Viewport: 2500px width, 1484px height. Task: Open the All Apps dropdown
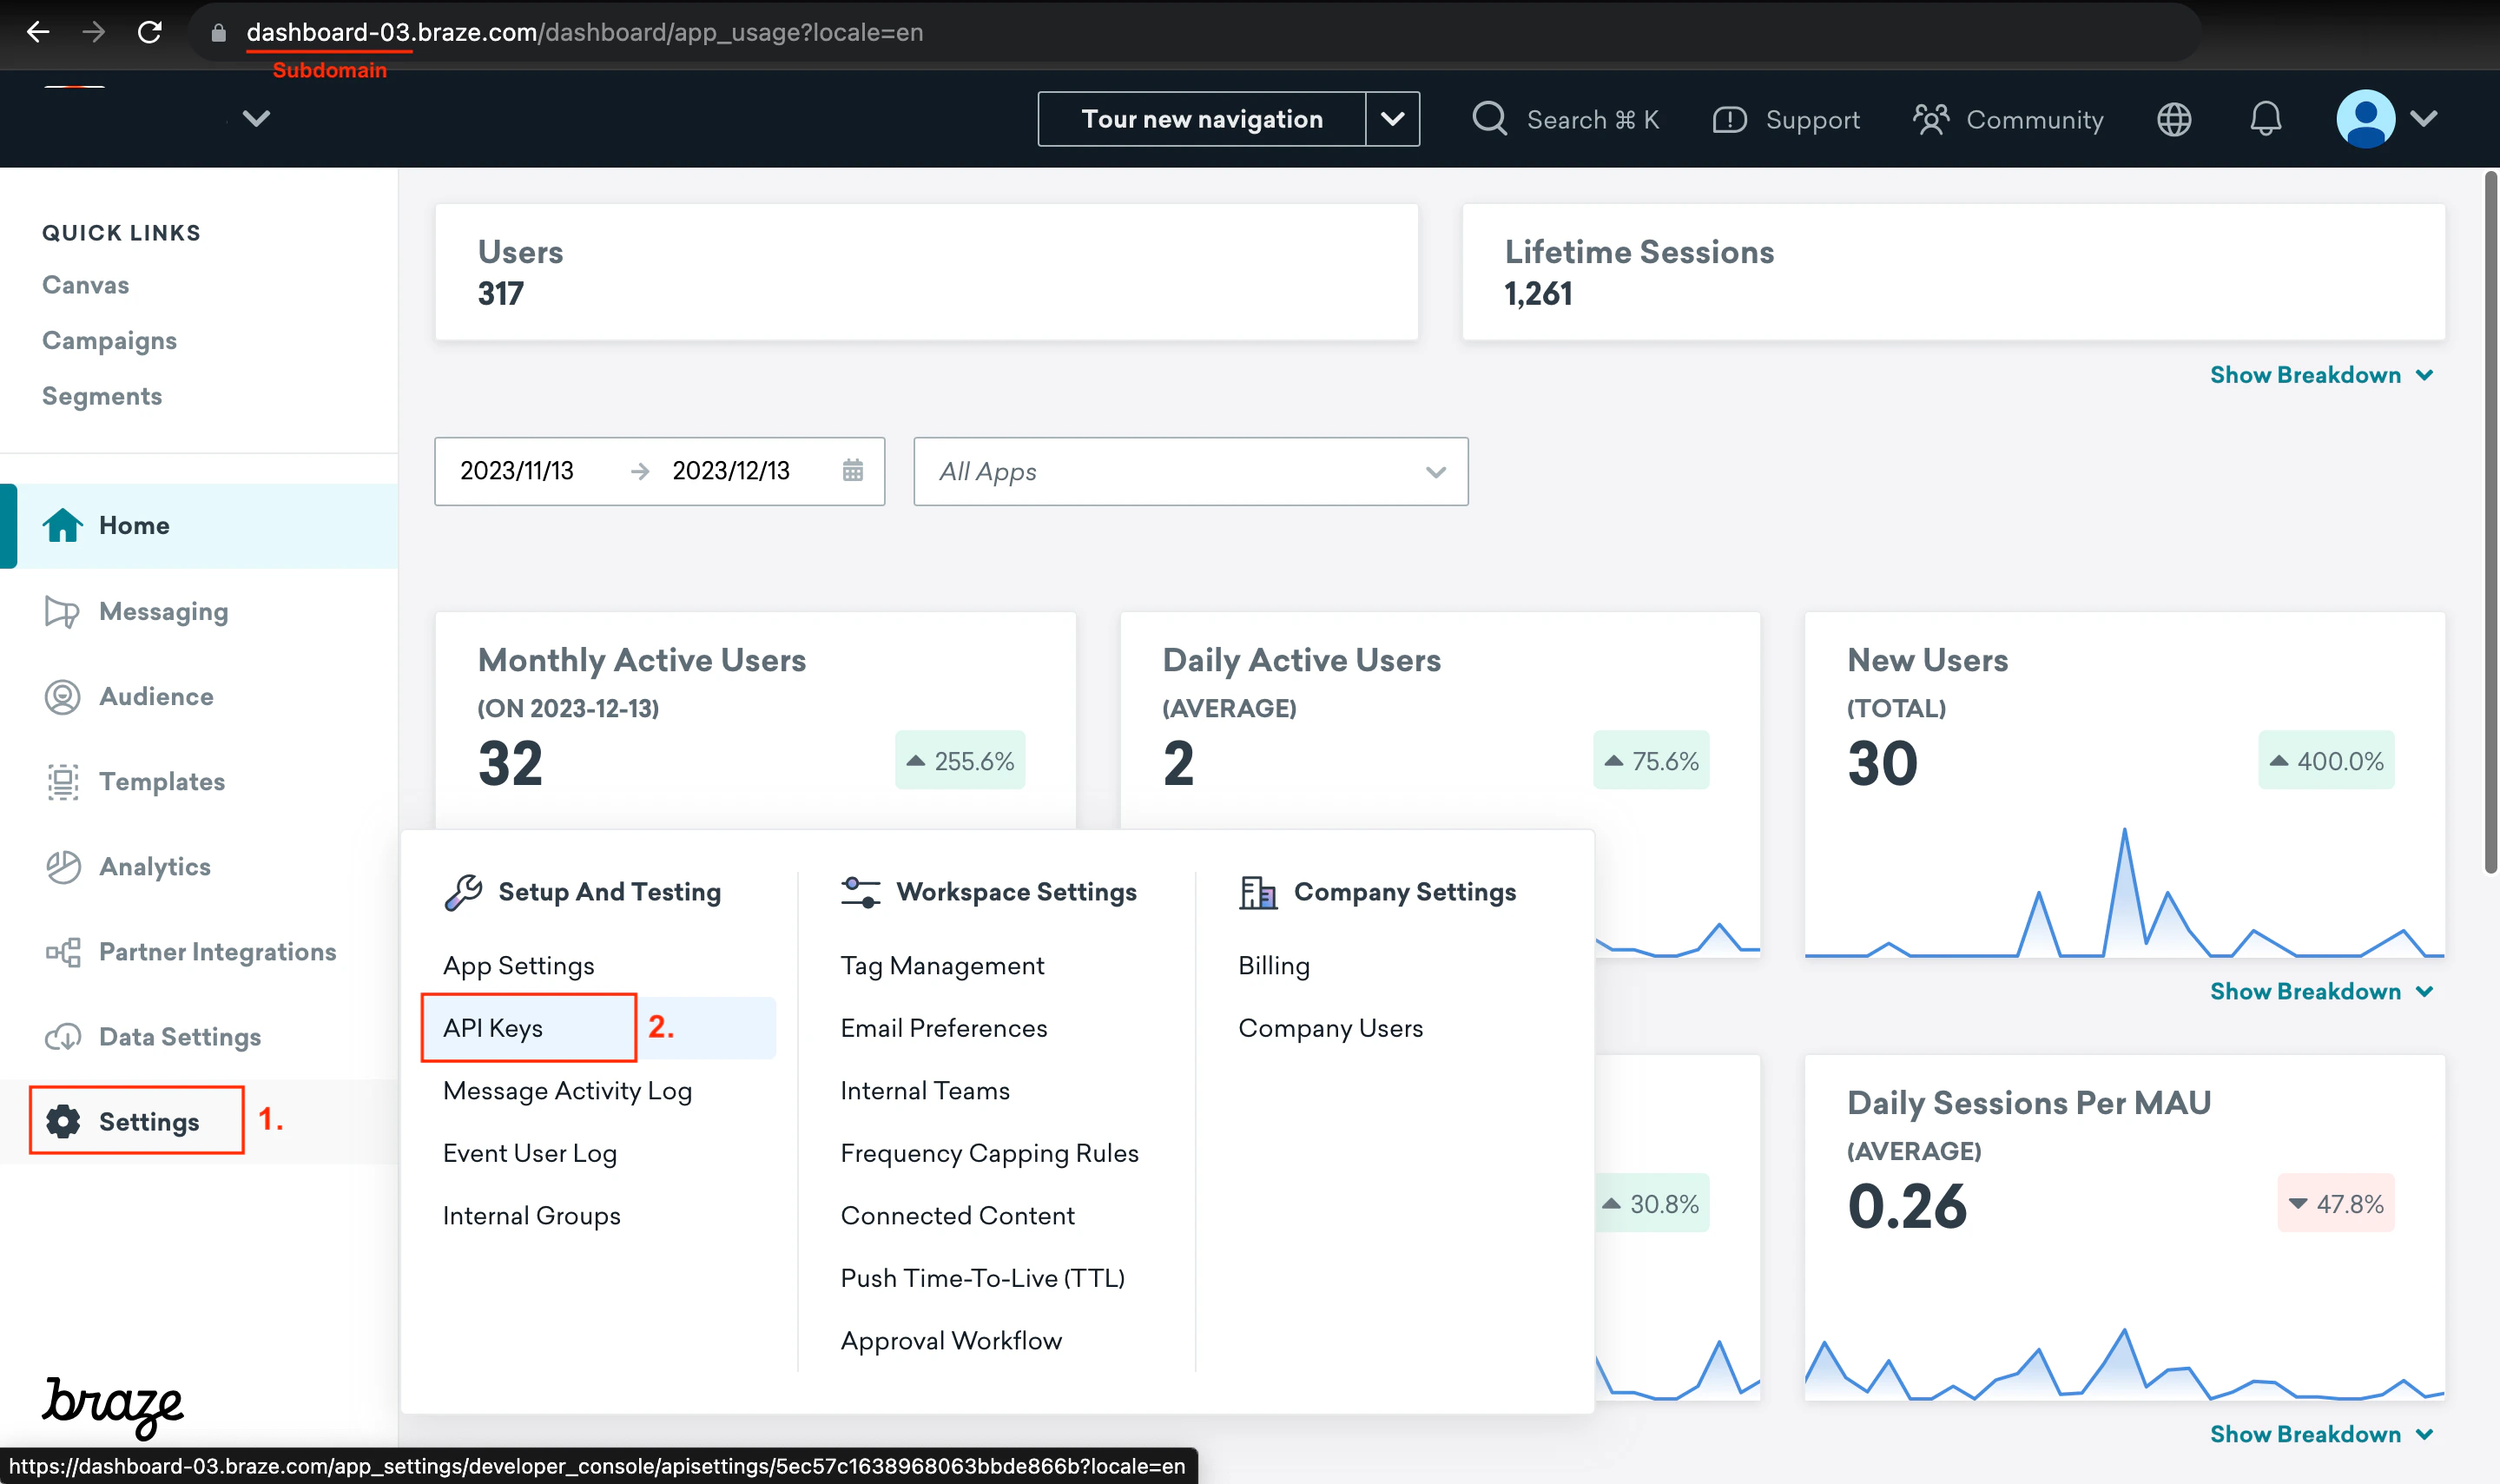tap(1190, 471)
